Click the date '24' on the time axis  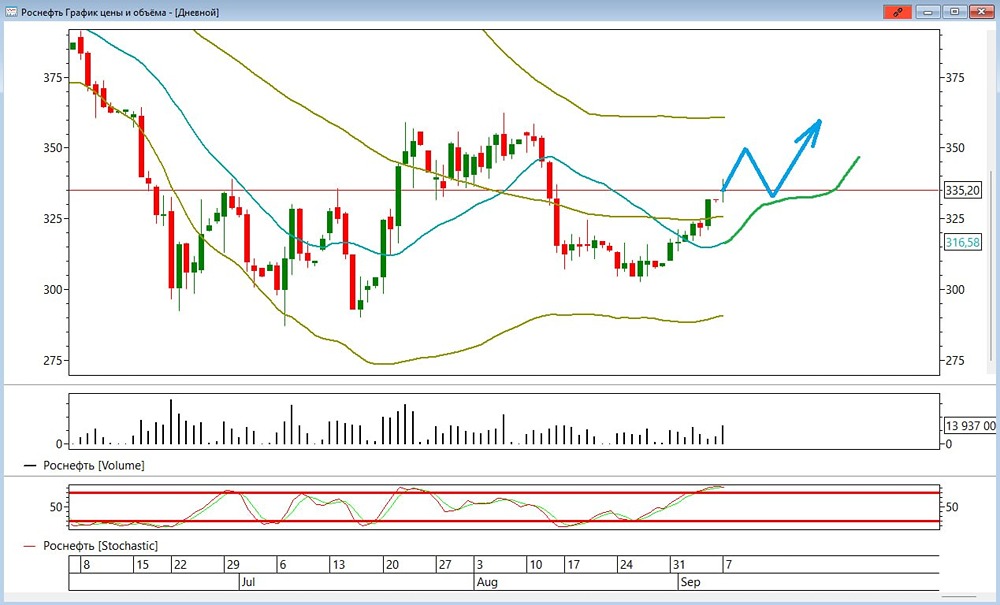coord(626,565)
